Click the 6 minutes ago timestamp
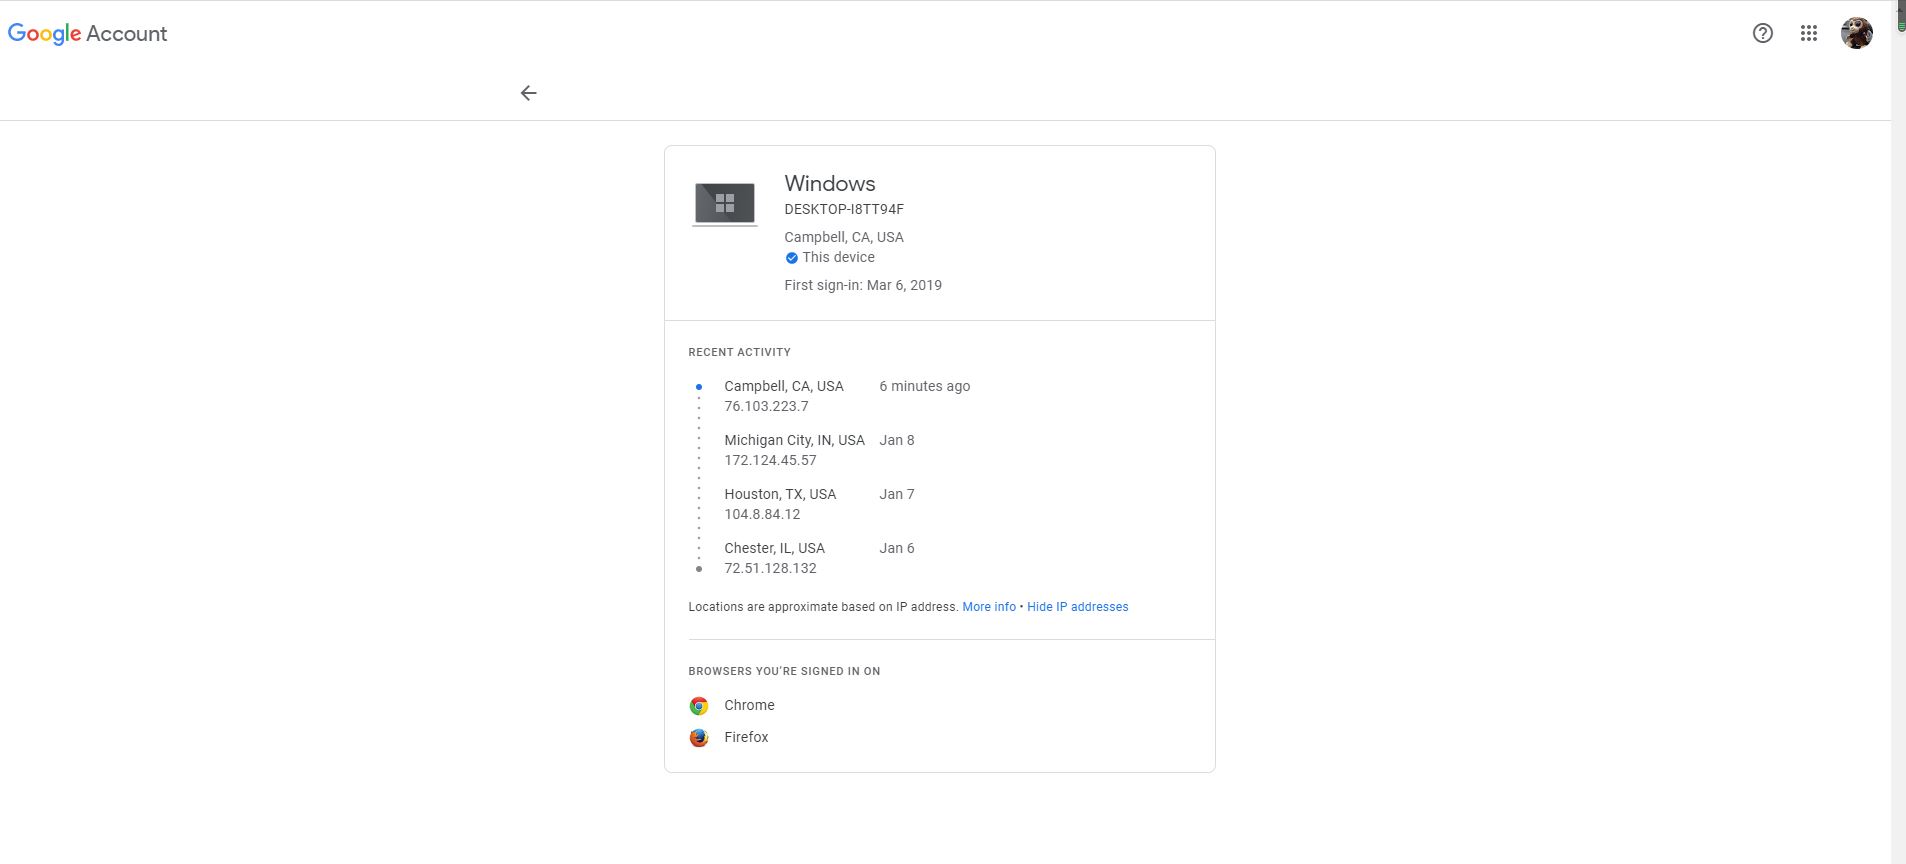 (925, 386)
